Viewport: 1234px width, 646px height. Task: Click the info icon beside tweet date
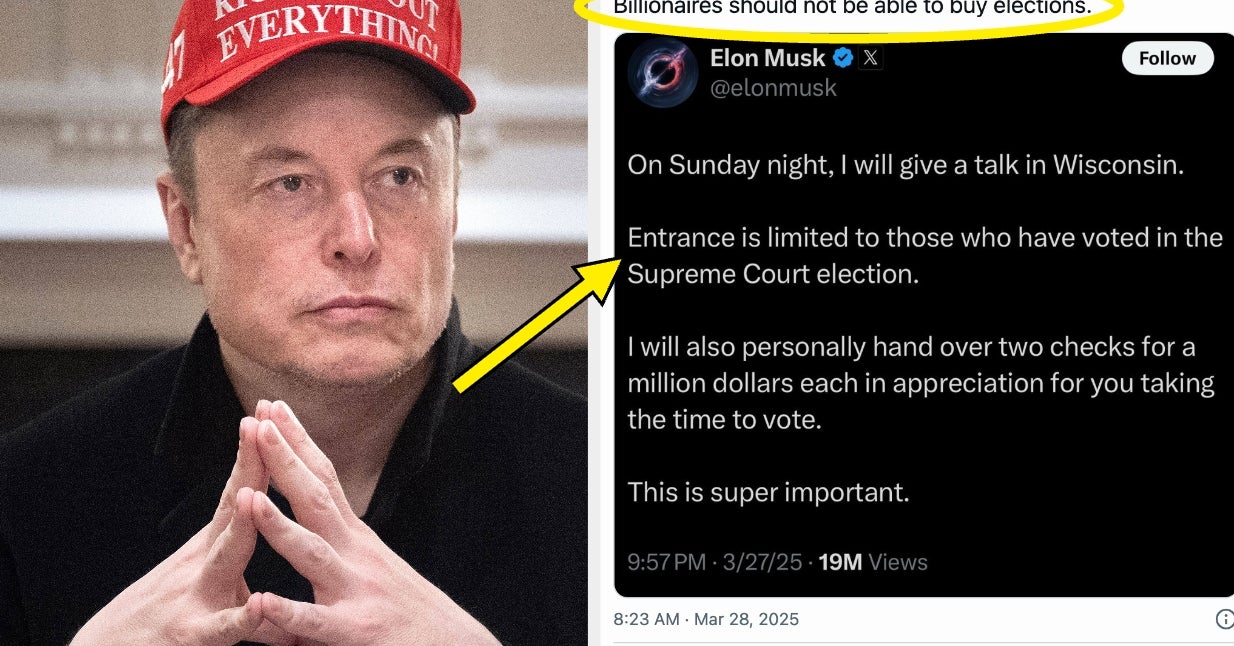pos(1225,619)
